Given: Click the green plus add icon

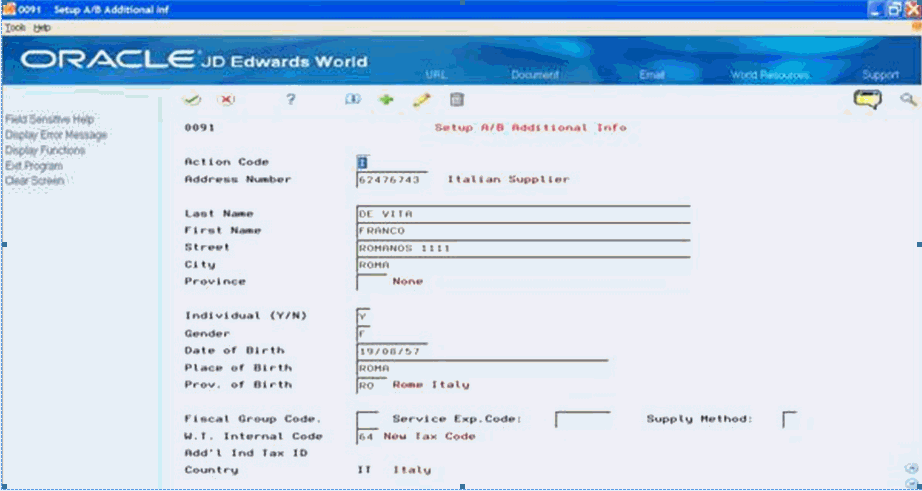Looking at the screenshot, I should click(x=386, y=101).
